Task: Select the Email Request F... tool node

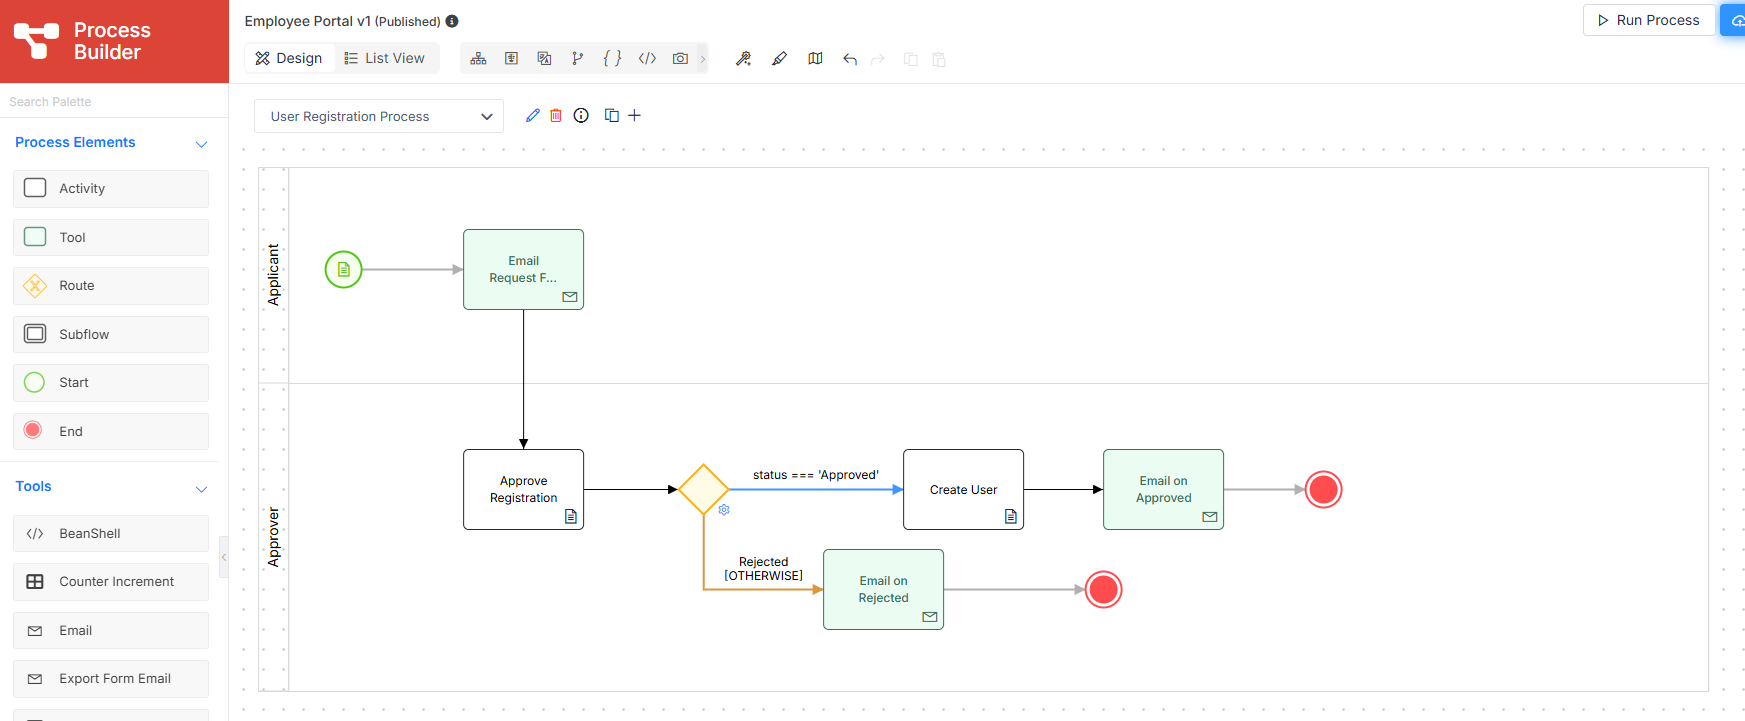Action: point(523,269)
